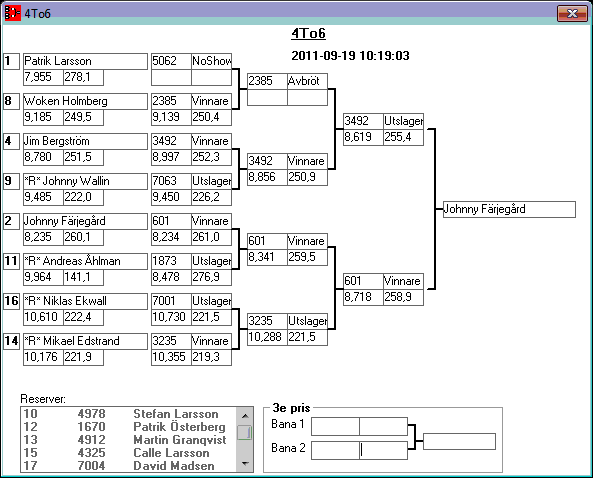Click the NoShow status cell for 5062

click(x=211, y=61)
